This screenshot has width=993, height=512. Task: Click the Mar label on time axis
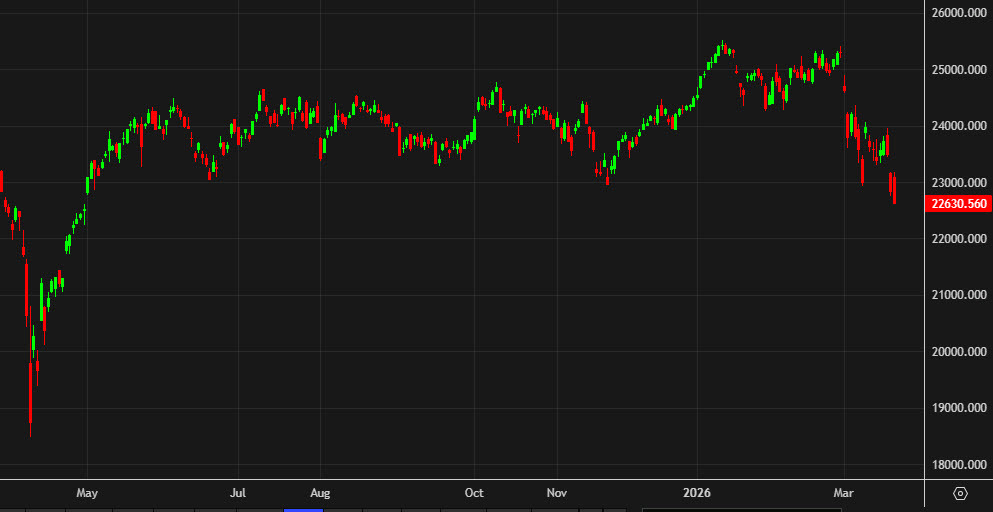[x=844, y=493]
